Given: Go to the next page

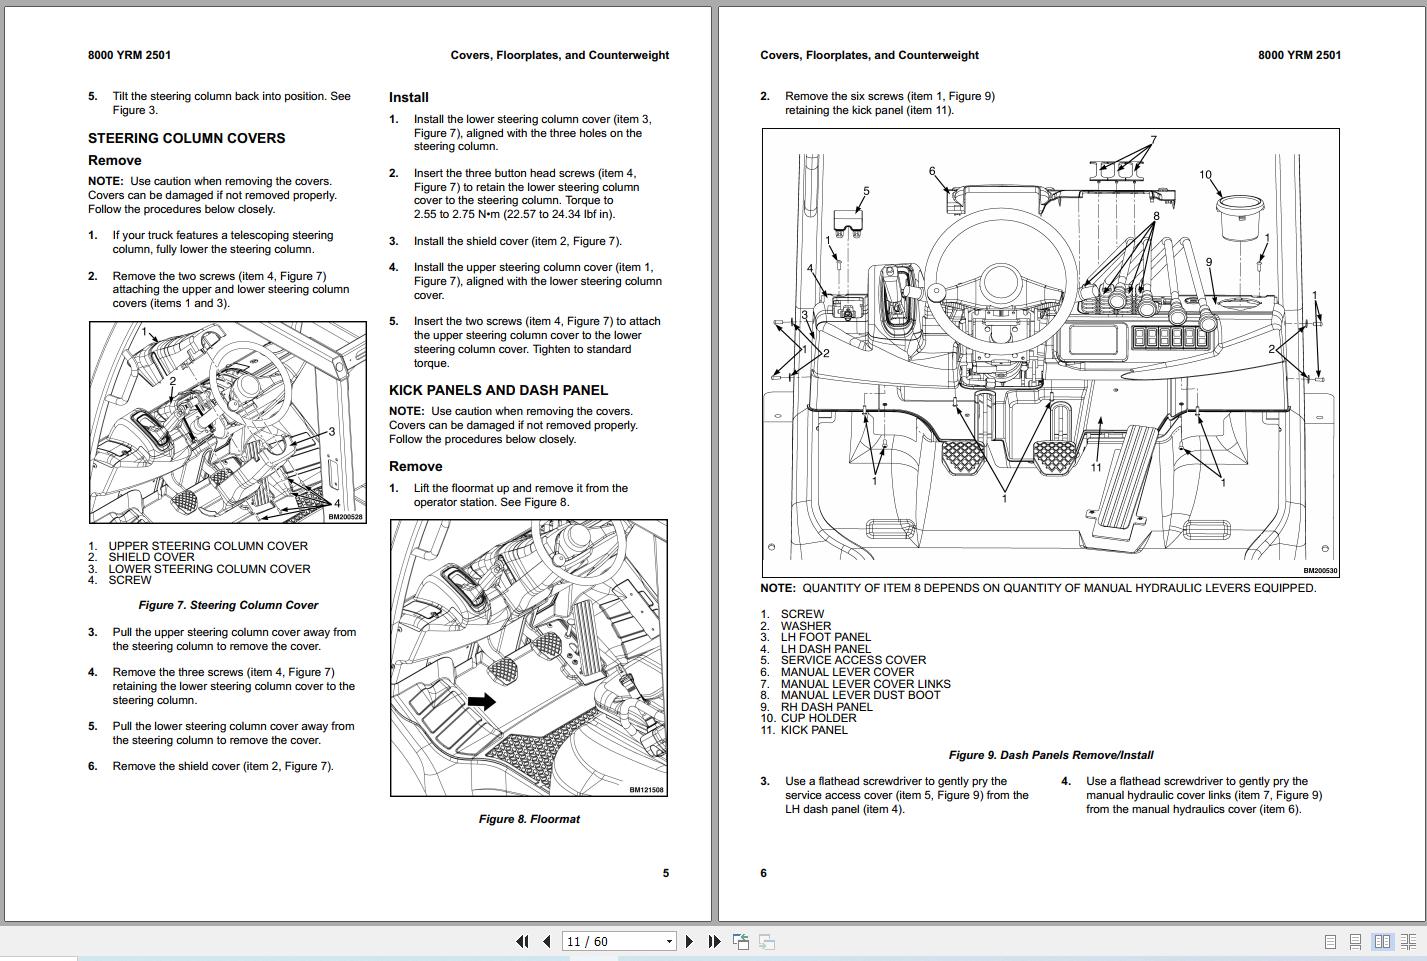Looking at the screenshot, I should (689, 941).
